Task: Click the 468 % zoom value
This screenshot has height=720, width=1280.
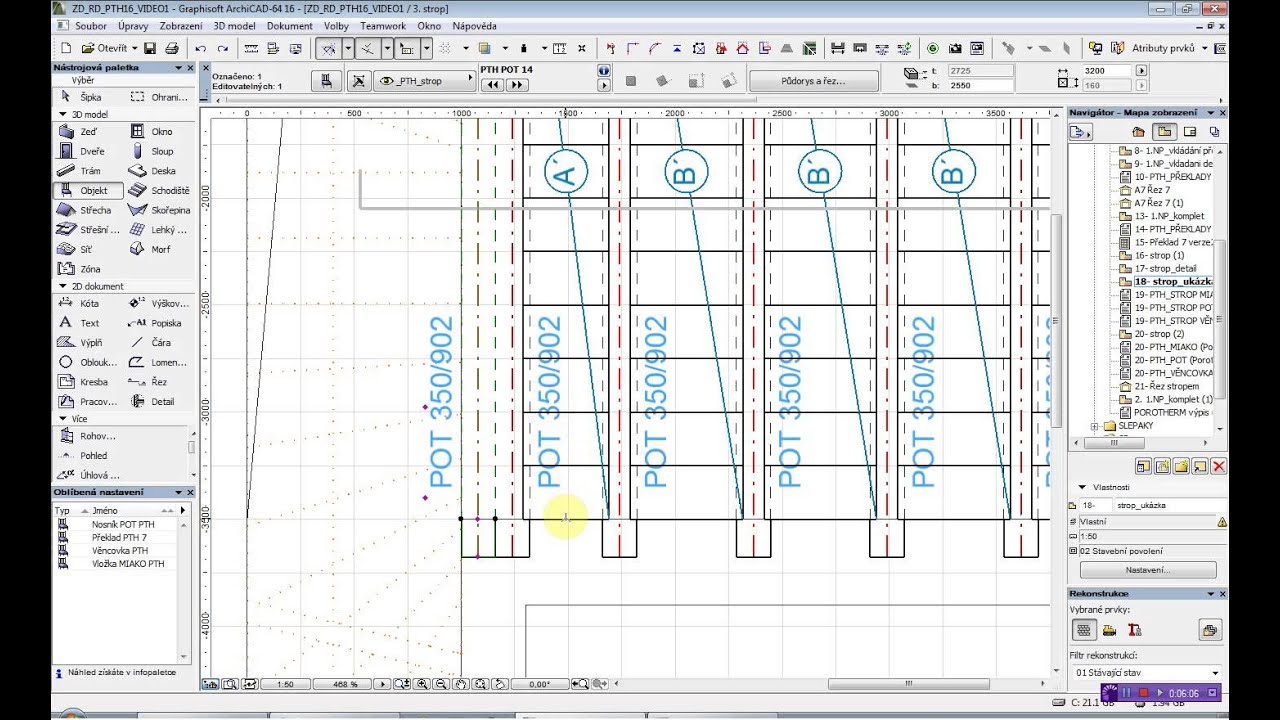Action: coord(345,684)
